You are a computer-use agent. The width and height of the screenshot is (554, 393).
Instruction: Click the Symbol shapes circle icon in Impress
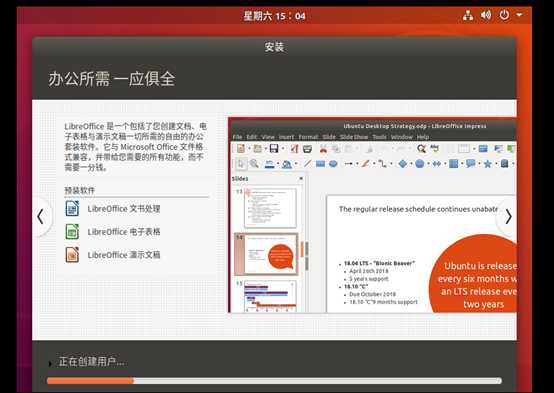pos(419,164)
